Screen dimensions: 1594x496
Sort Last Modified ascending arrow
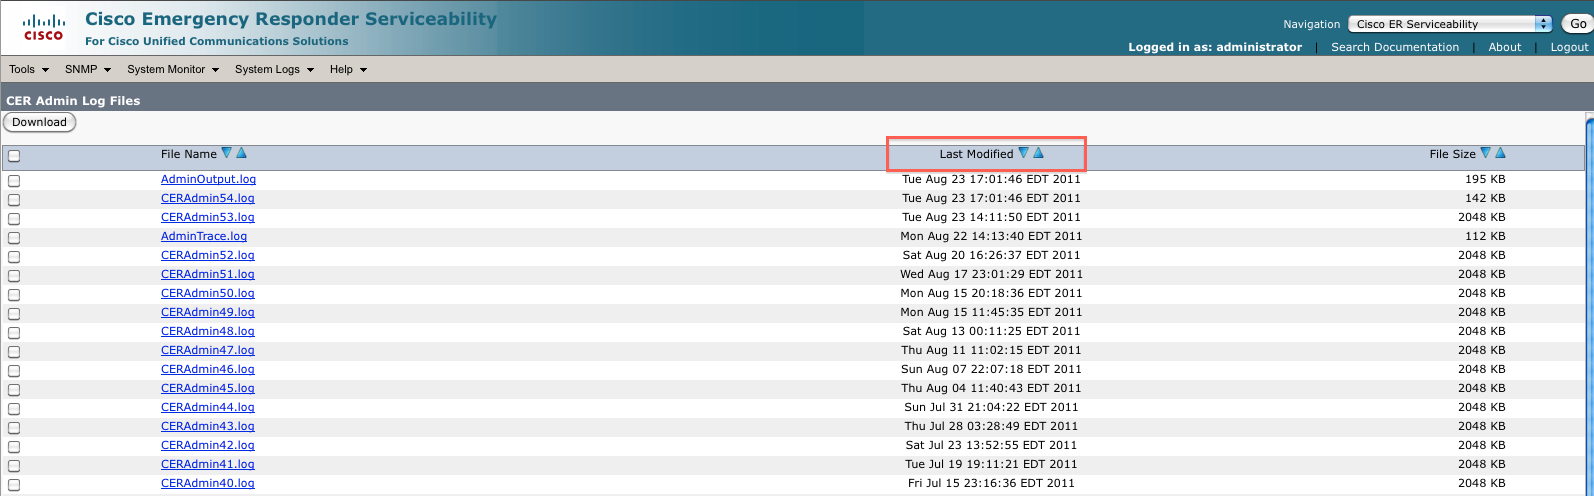pyautogui.click(x=1038, y=153)
